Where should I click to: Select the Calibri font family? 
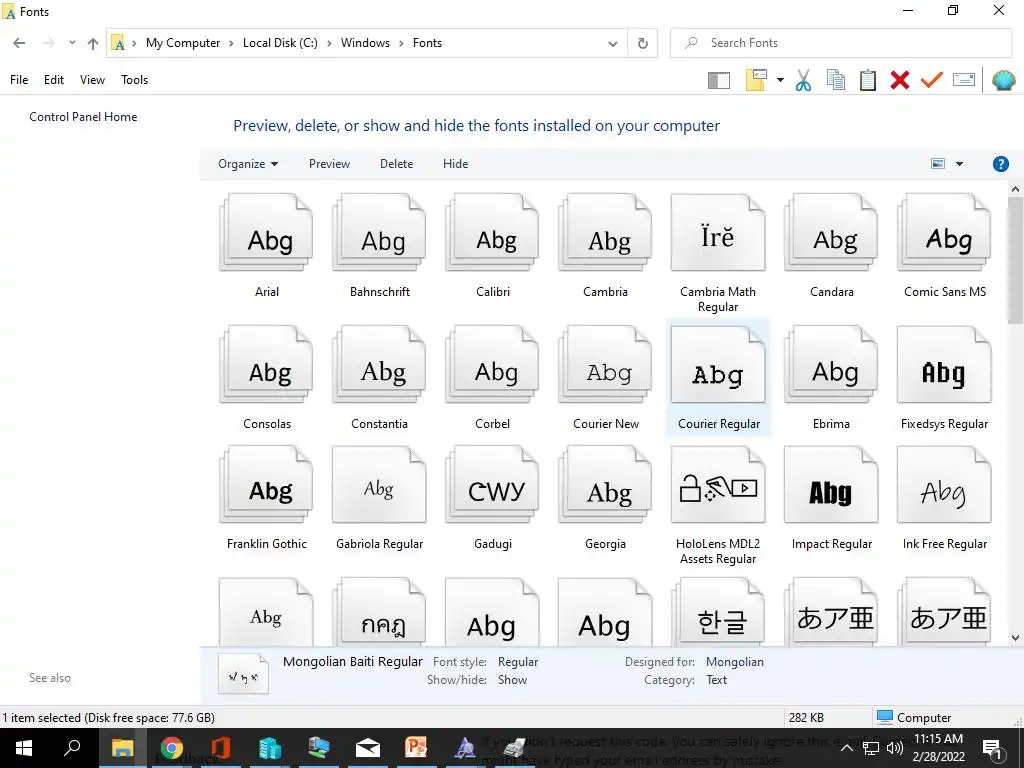(x=492, y=245)
